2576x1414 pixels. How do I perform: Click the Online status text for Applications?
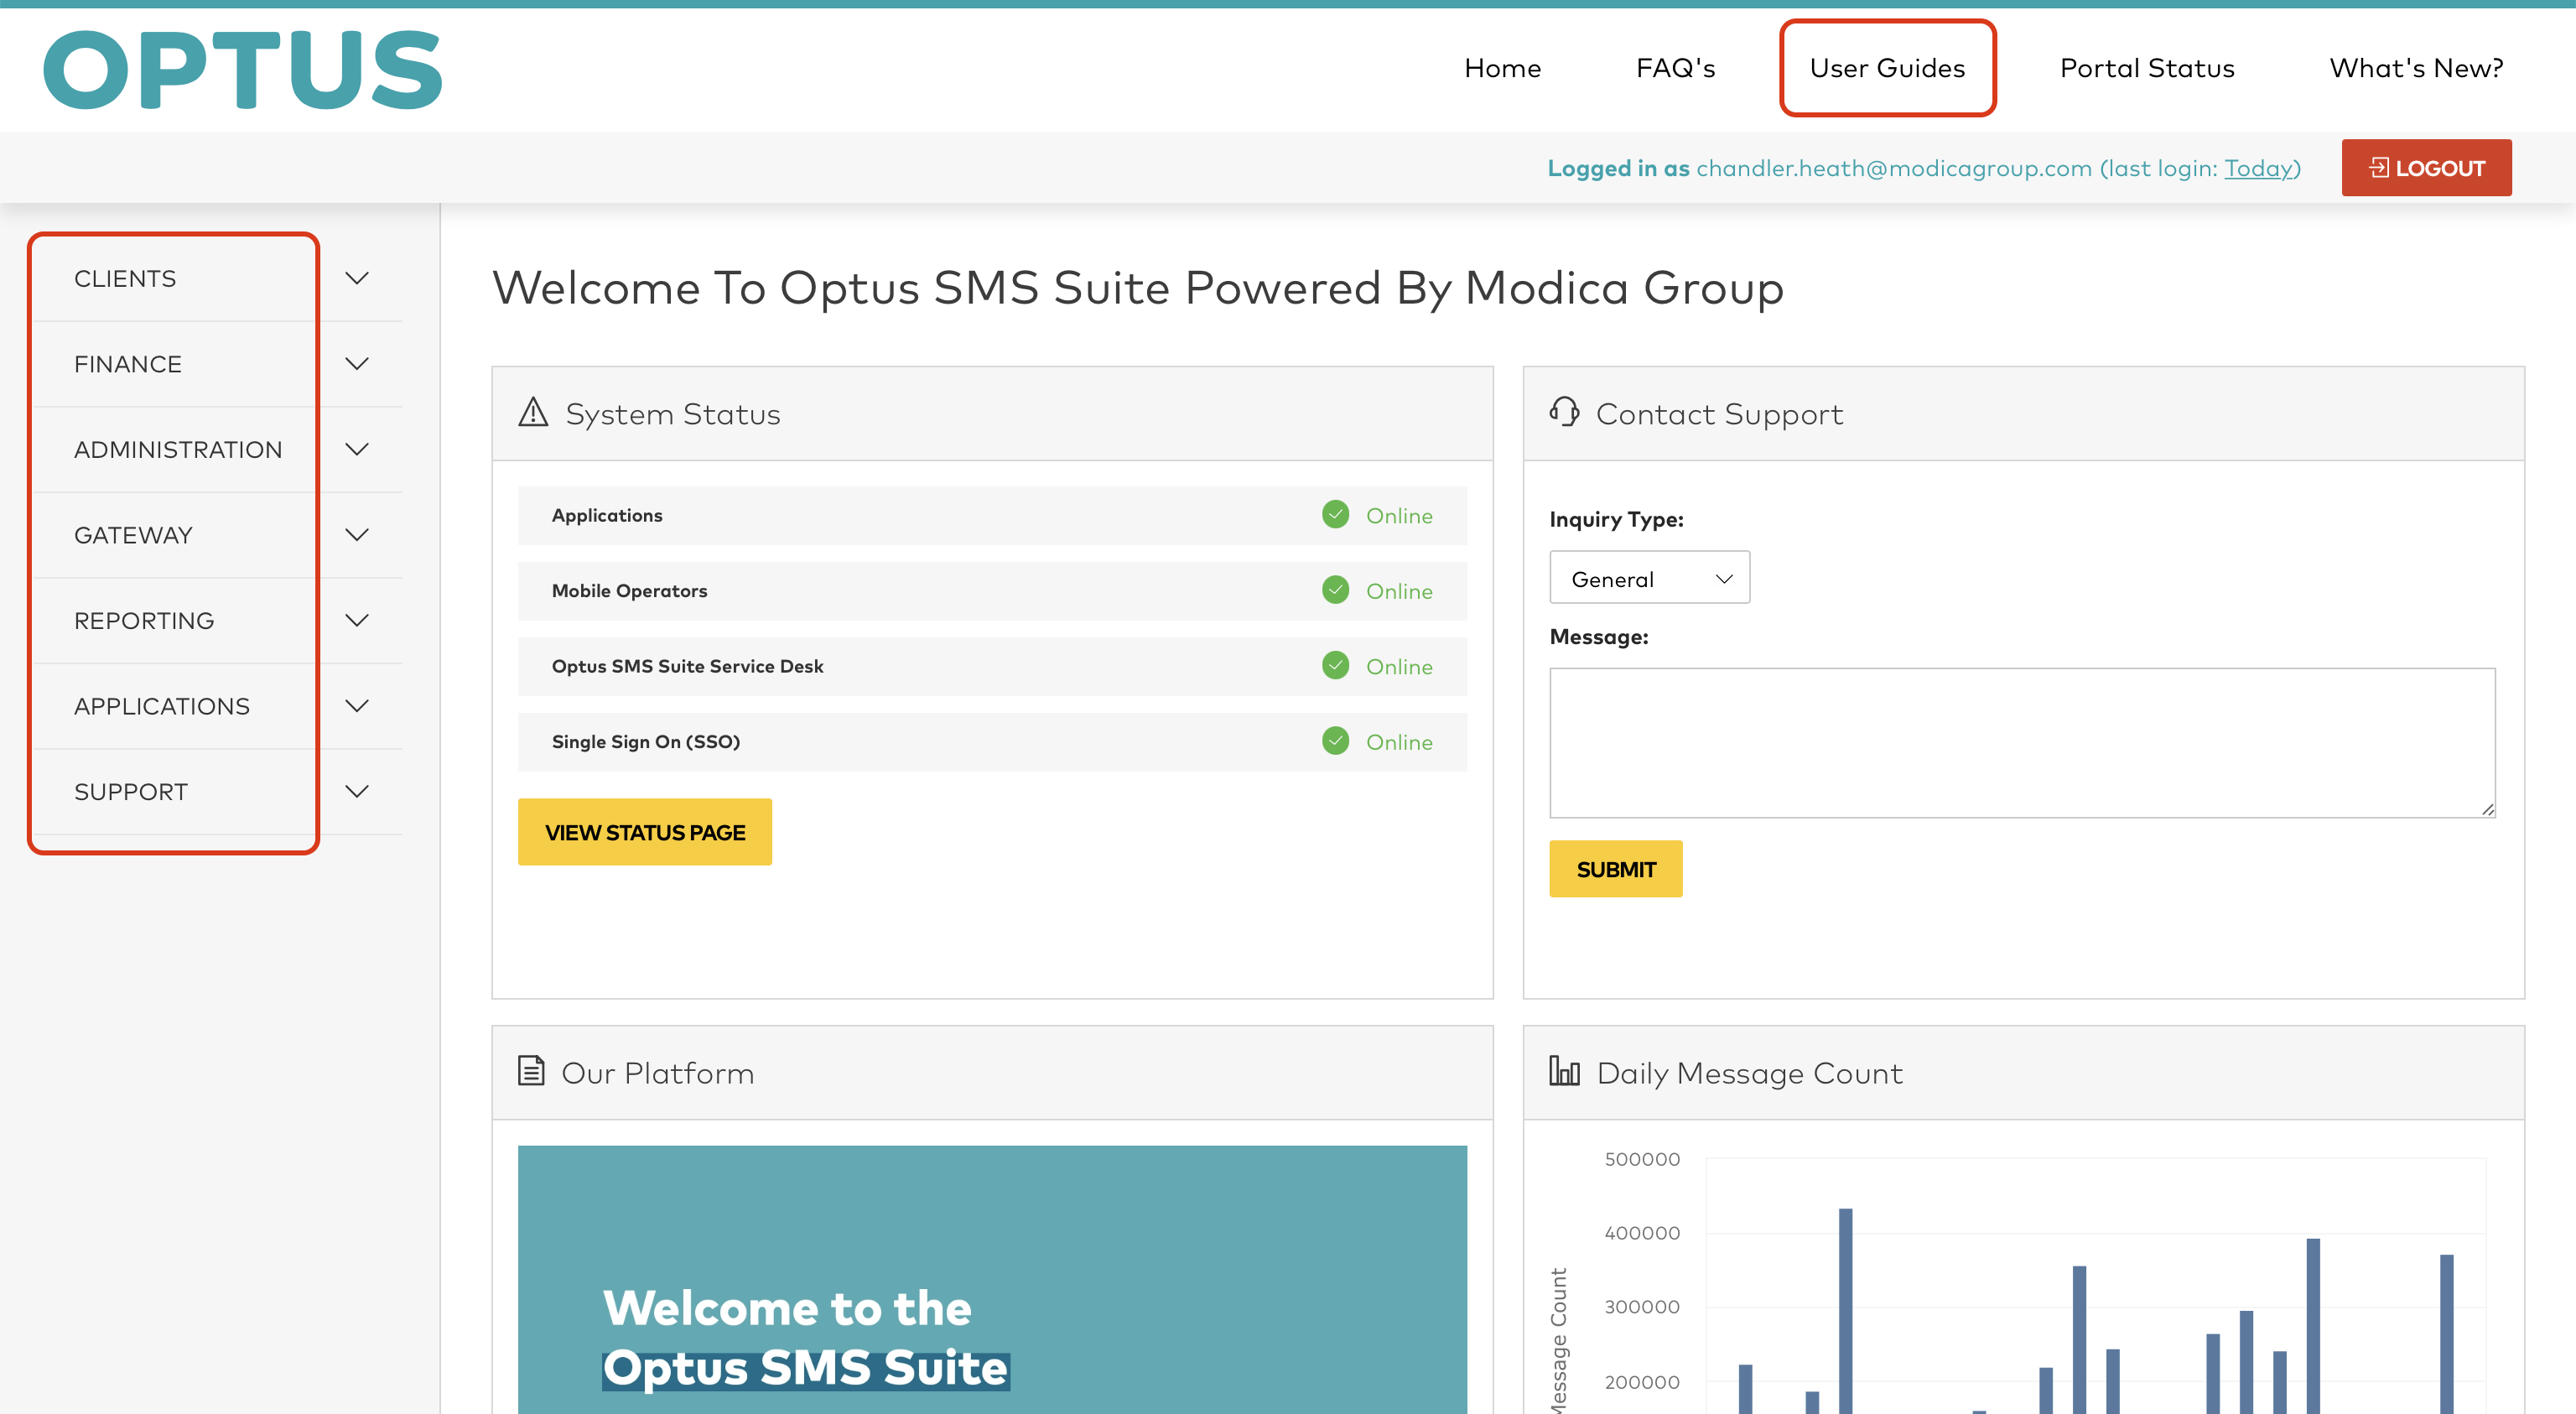click(1399, 515)
